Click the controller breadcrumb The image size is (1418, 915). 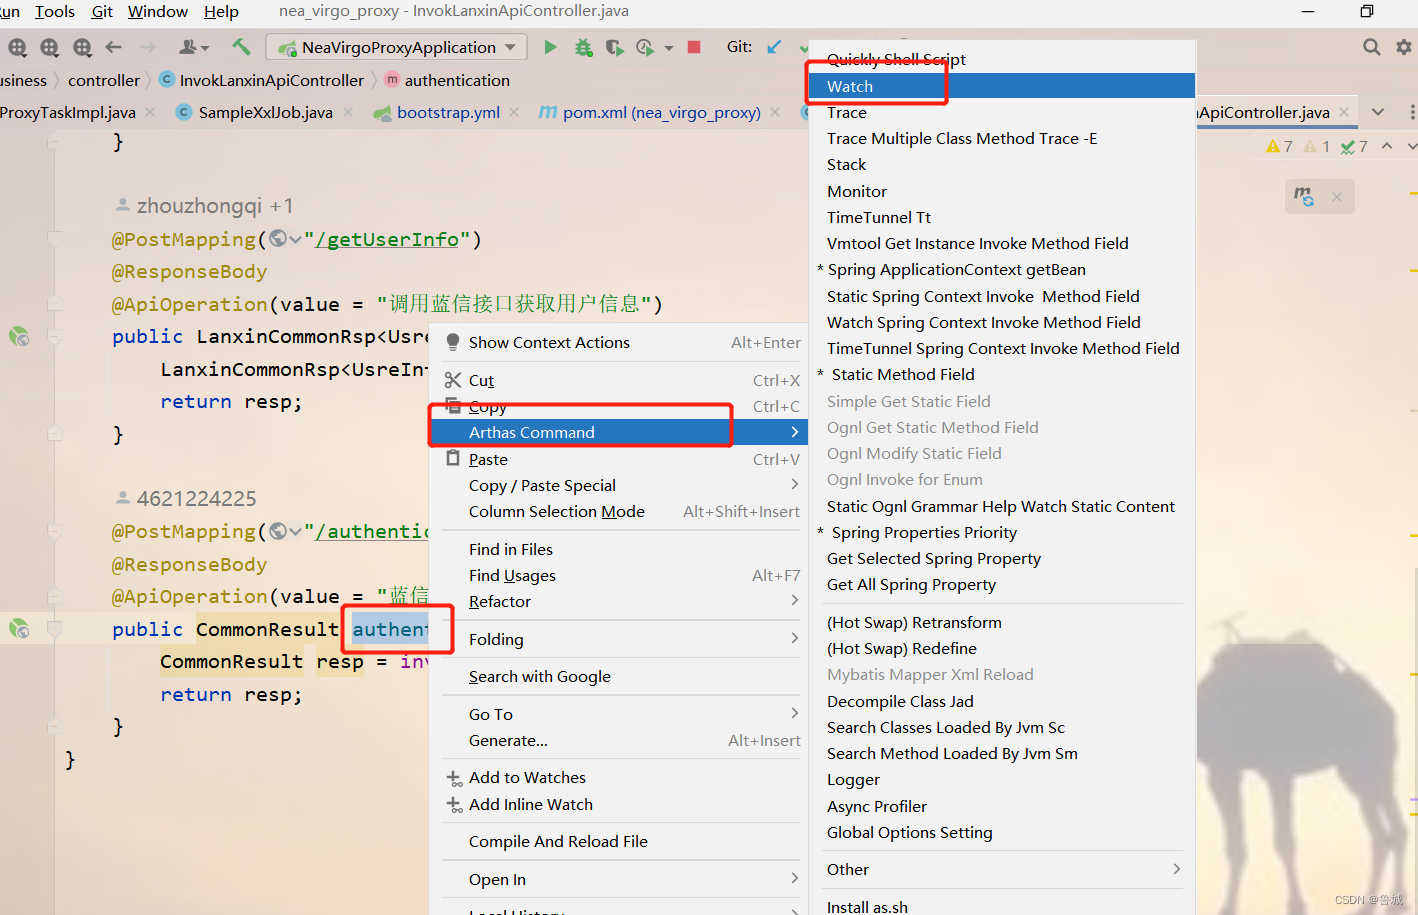104,80
